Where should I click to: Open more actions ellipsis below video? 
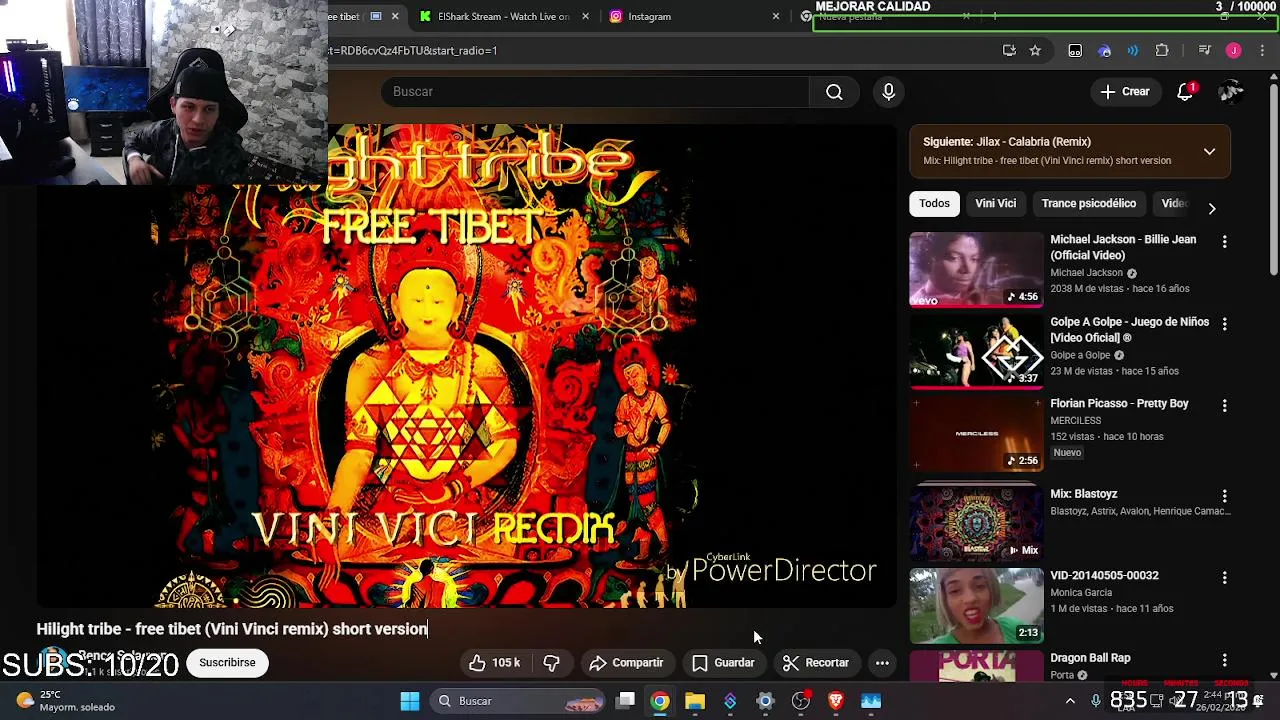click(x=882, y=663)
